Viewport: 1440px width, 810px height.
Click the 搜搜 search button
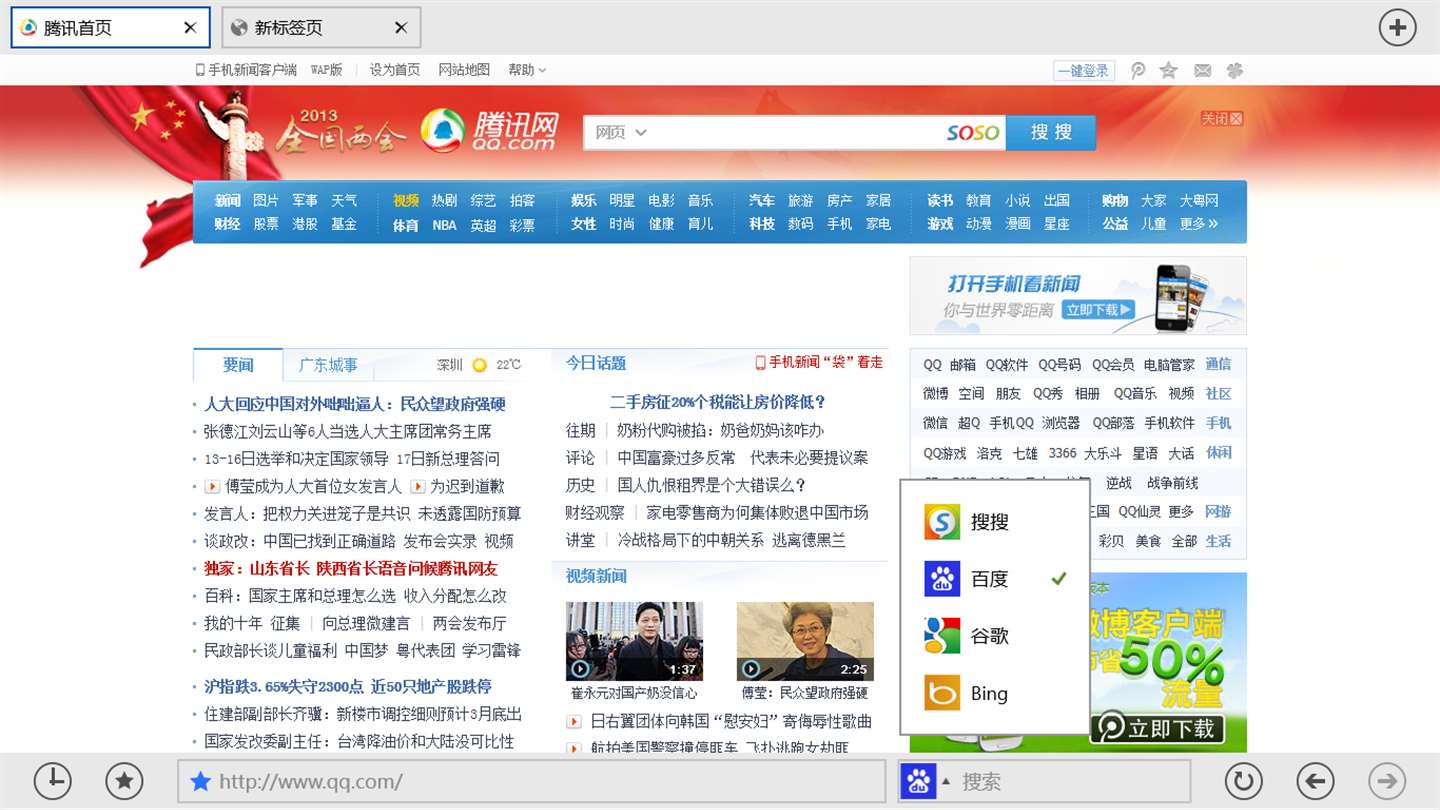[1051, 132]
